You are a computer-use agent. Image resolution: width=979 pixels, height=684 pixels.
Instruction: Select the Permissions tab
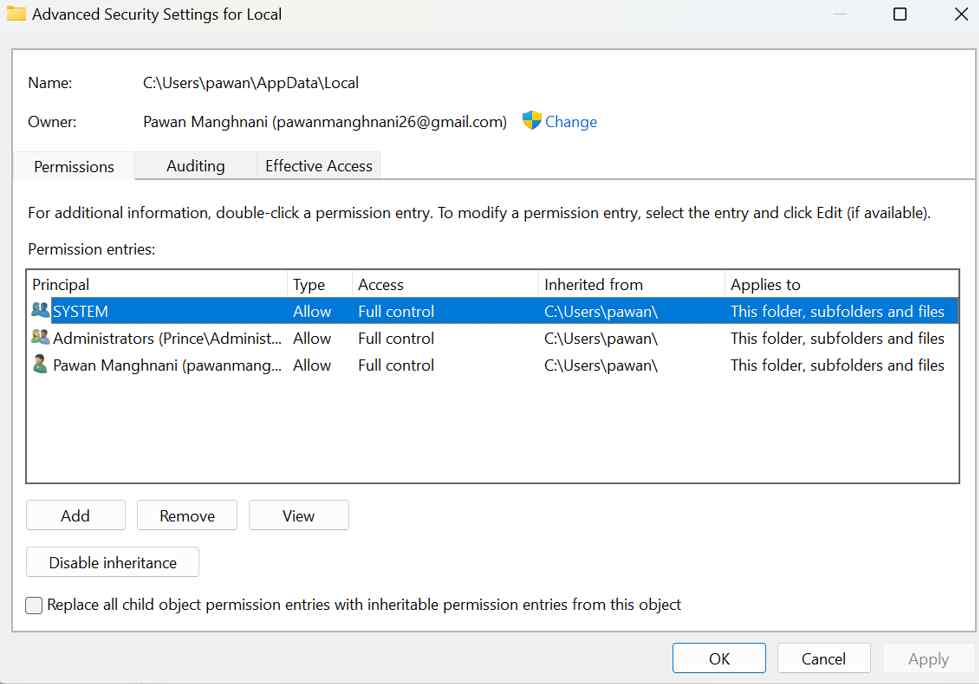pos(74,167)
